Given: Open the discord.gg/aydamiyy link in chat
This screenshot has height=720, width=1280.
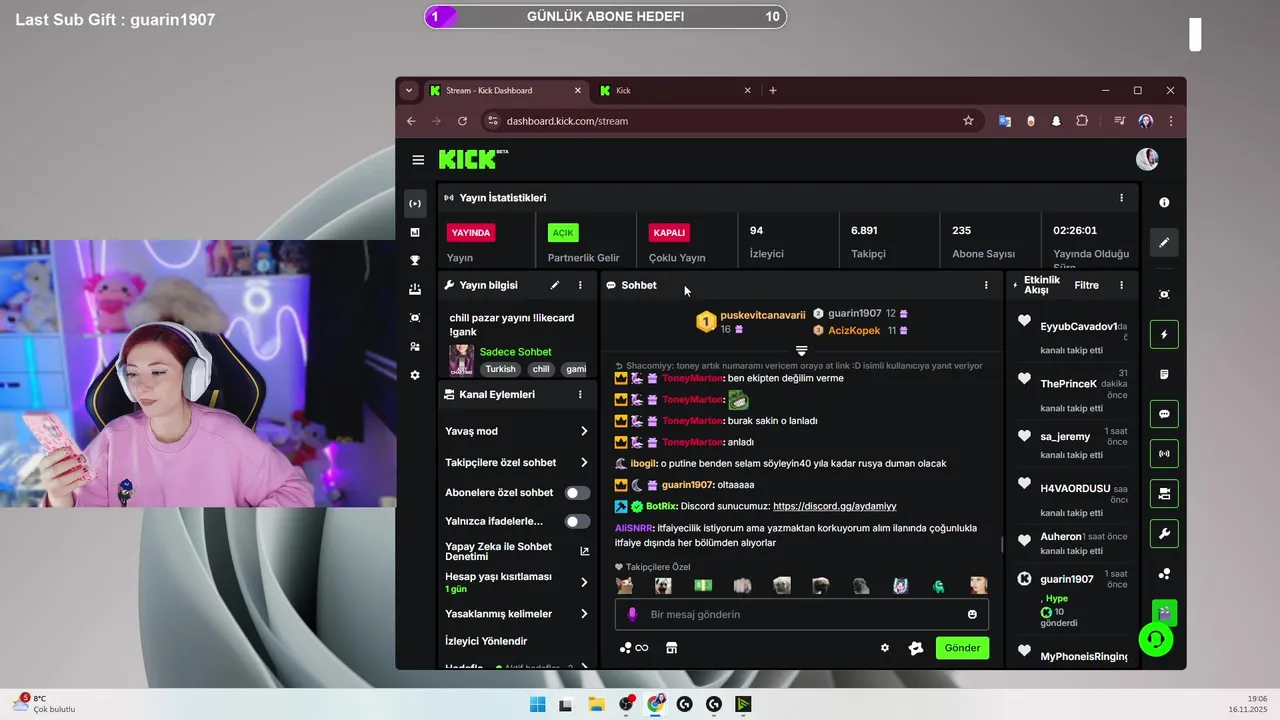Looking at the screenshot, I should 834,506.
